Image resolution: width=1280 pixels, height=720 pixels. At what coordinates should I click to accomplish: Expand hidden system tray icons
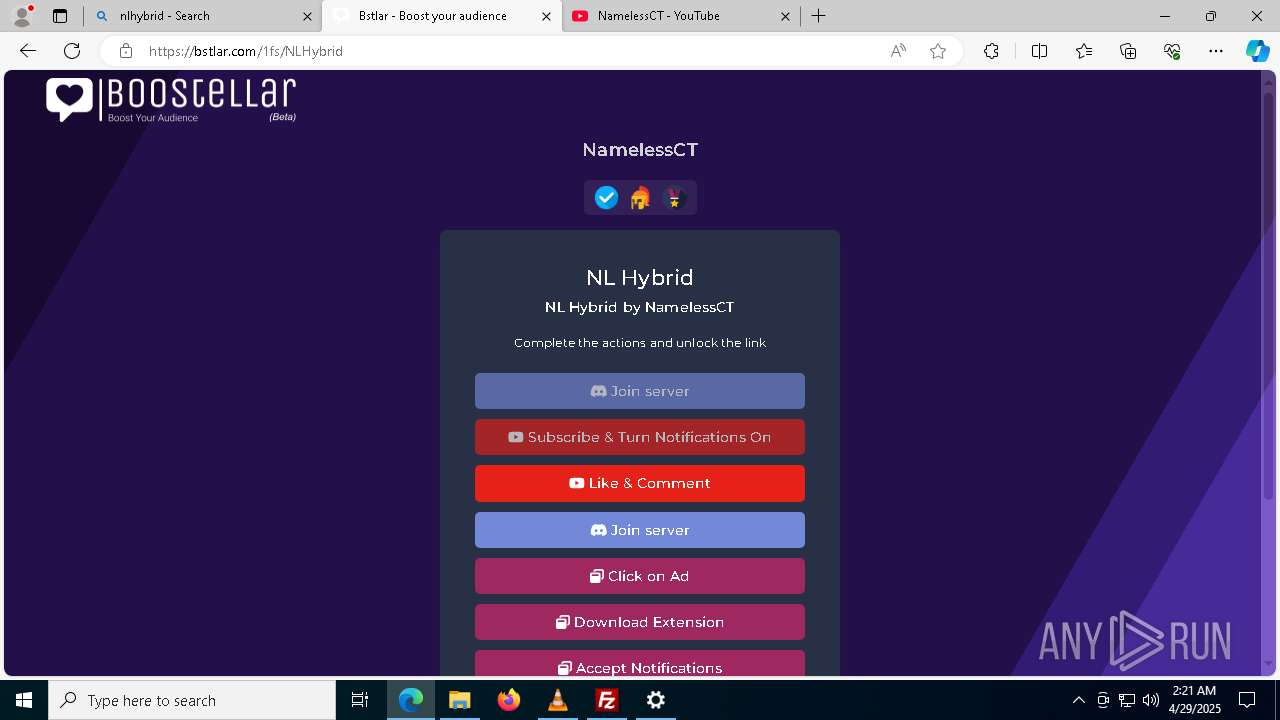[1078, 700]
